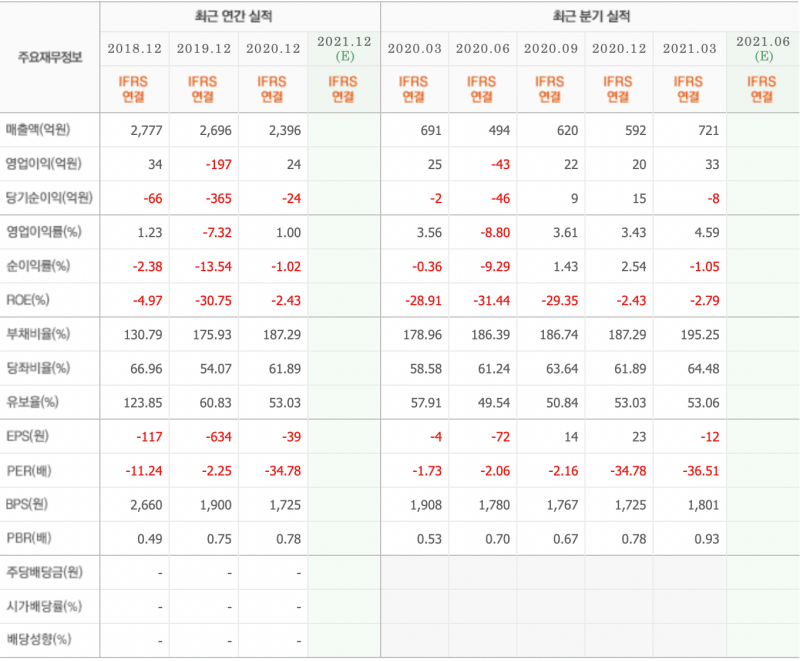800x661 pixels.
Task: Click debt ratio value 130.79
Action: pyautogui.click(x=143, y=335)
